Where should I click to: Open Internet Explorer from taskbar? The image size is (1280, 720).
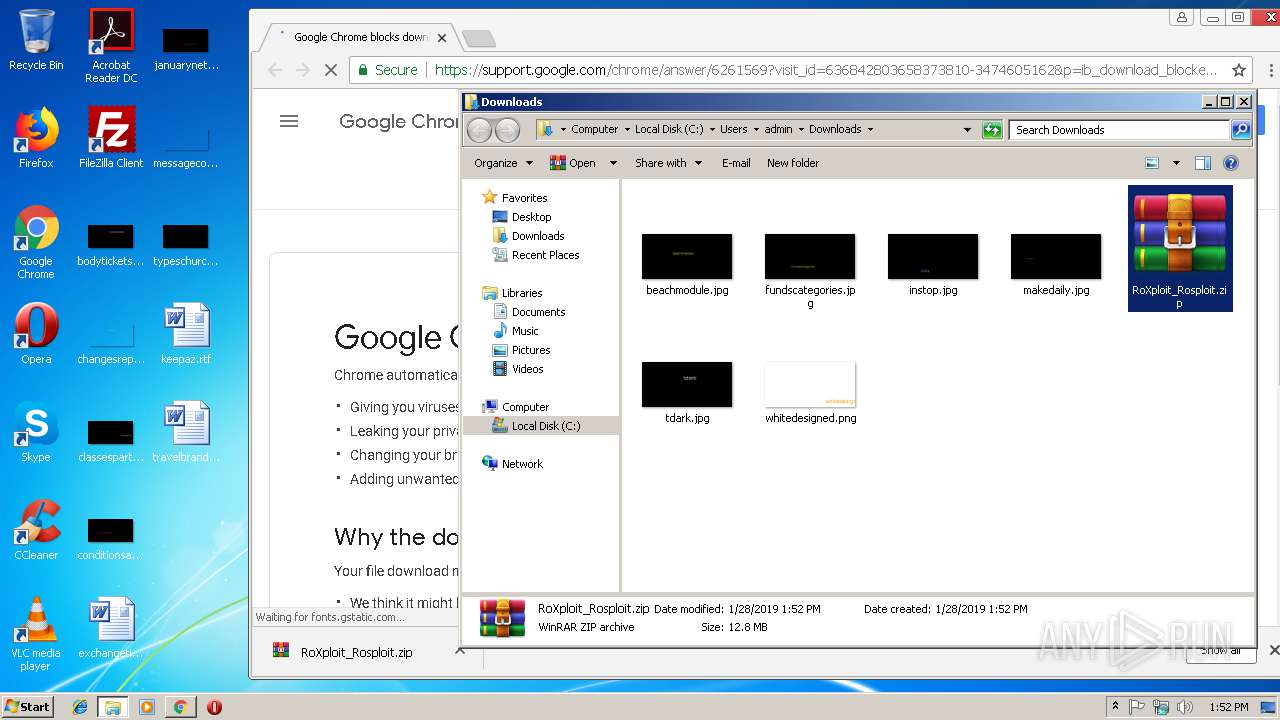(80, 707)
